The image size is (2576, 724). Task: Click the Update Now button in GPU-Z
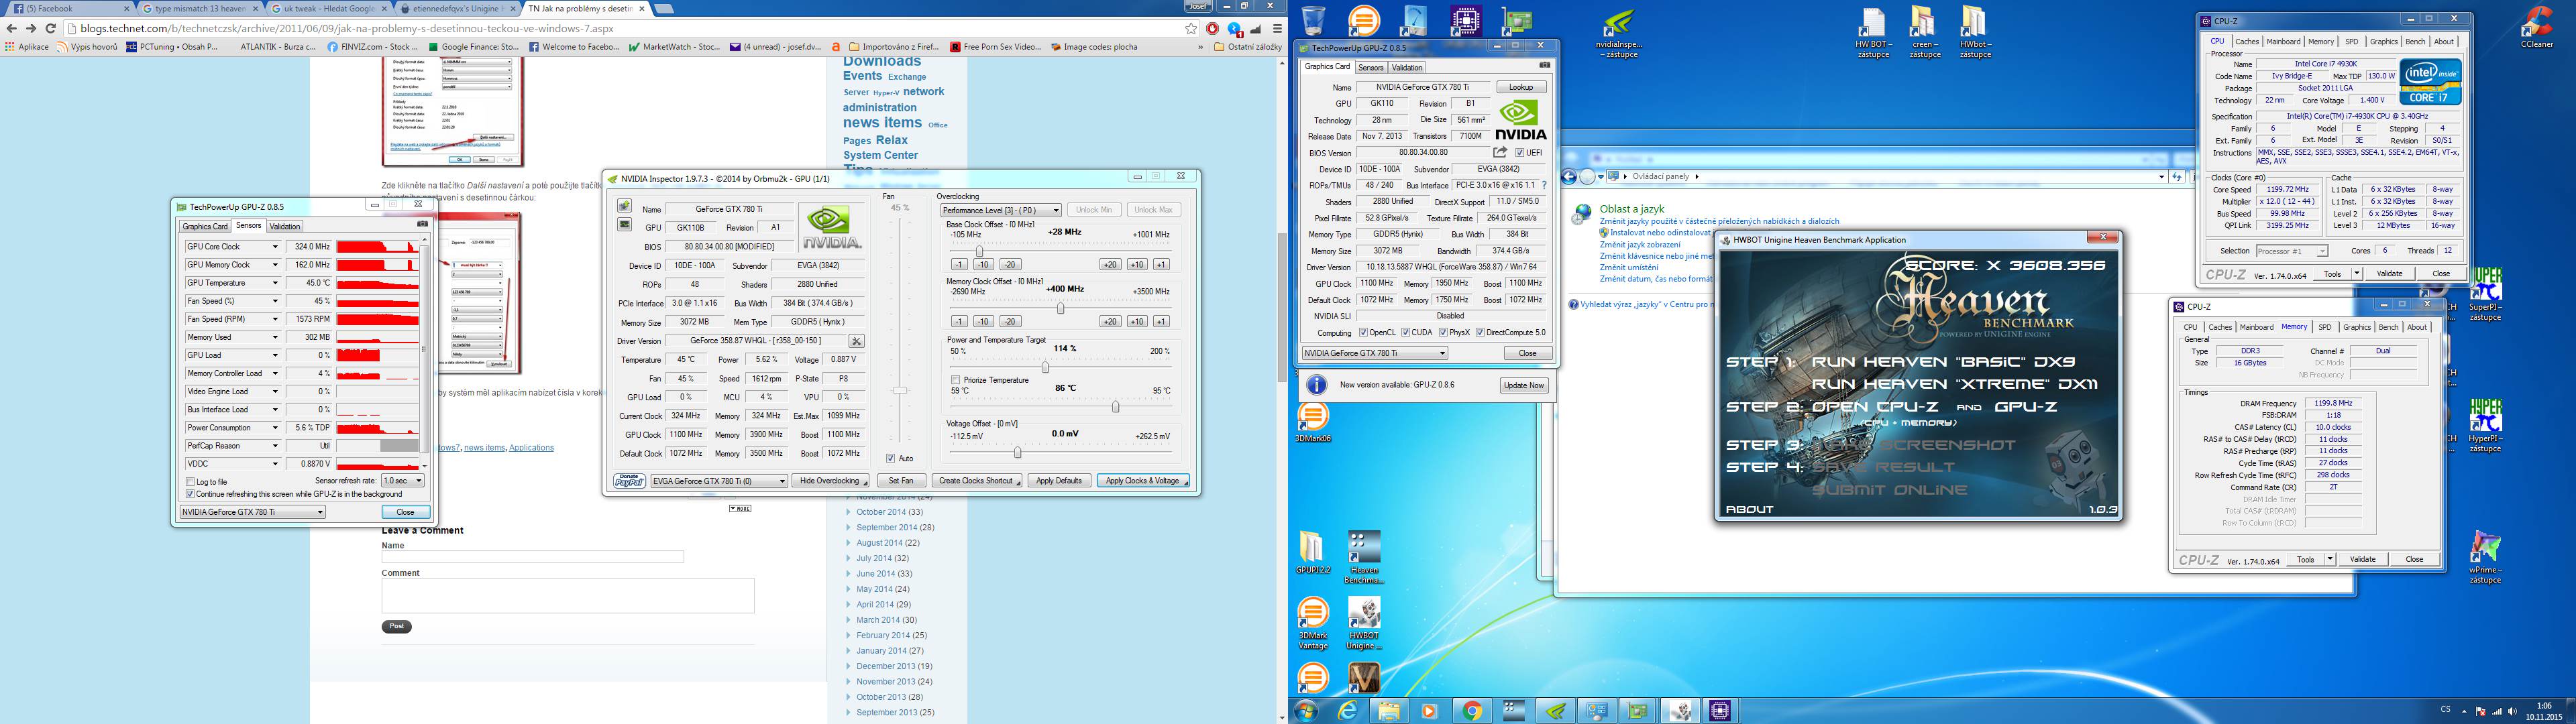(1524, 385)
